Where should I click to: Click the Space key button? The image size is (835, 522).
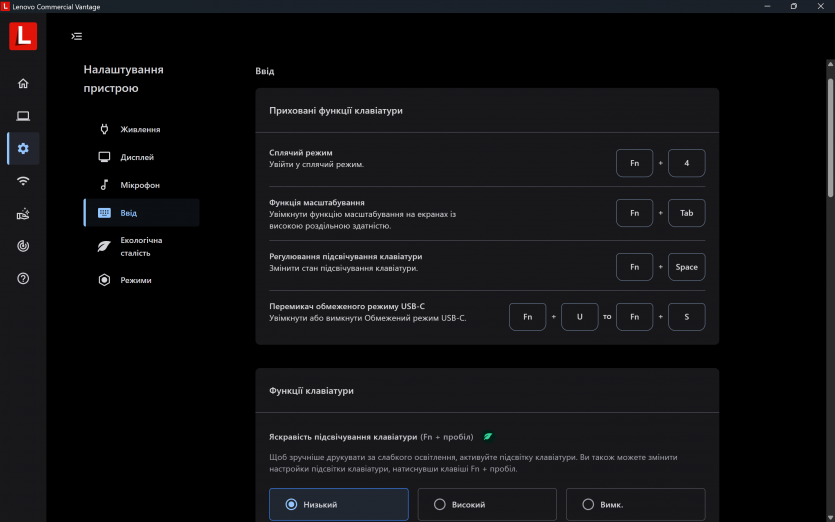[x=686, y=267]
